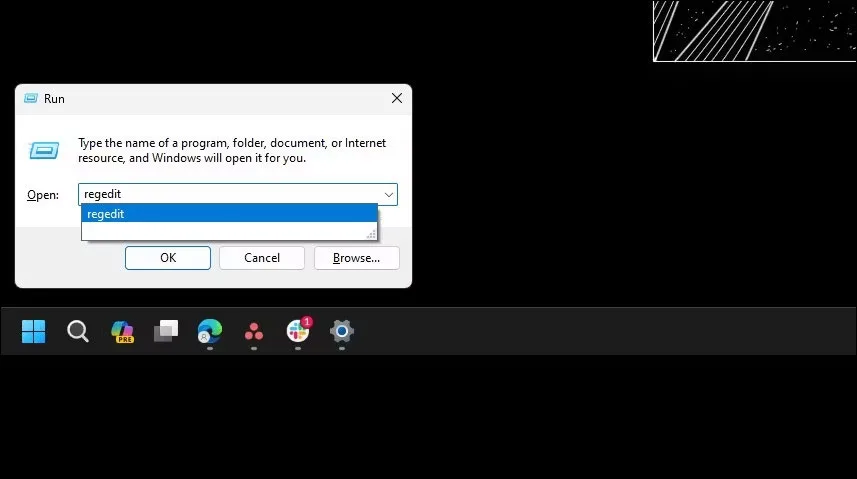Open the Windows Start menu

tap(33, 331)
